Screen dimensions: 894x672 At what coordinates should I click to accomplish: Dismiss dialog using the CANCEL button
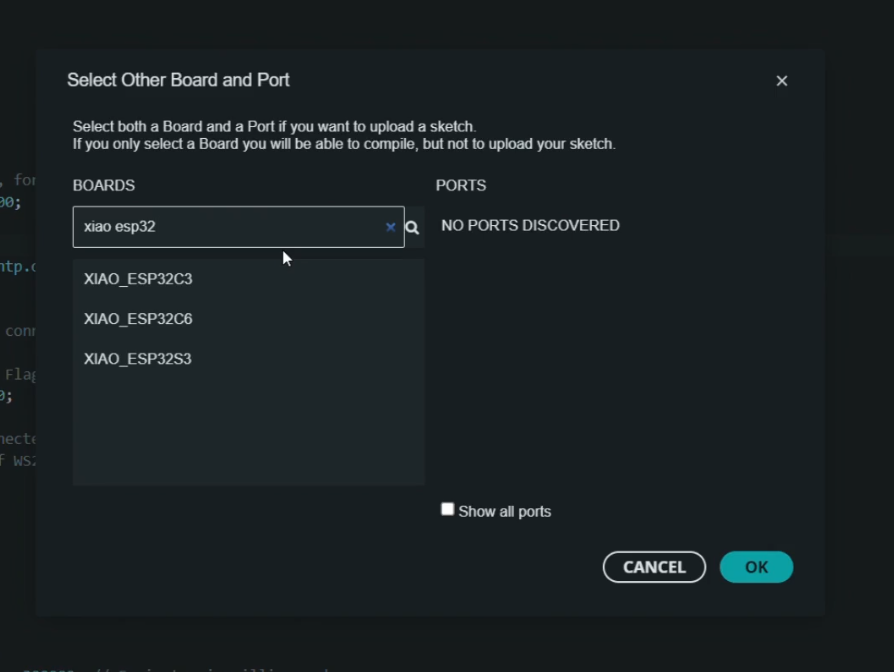654,567
